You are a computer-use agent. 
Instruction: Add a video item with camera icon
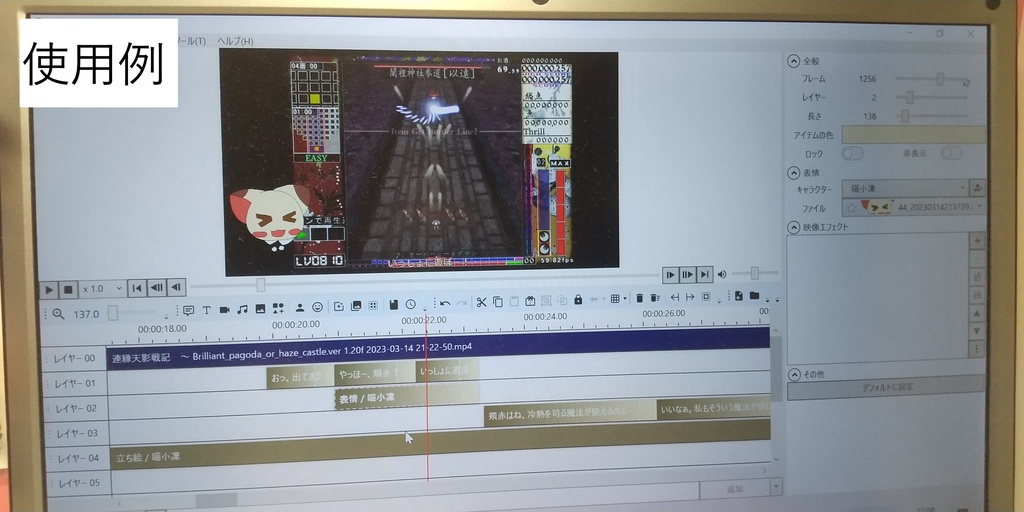(x=225, y=310)
